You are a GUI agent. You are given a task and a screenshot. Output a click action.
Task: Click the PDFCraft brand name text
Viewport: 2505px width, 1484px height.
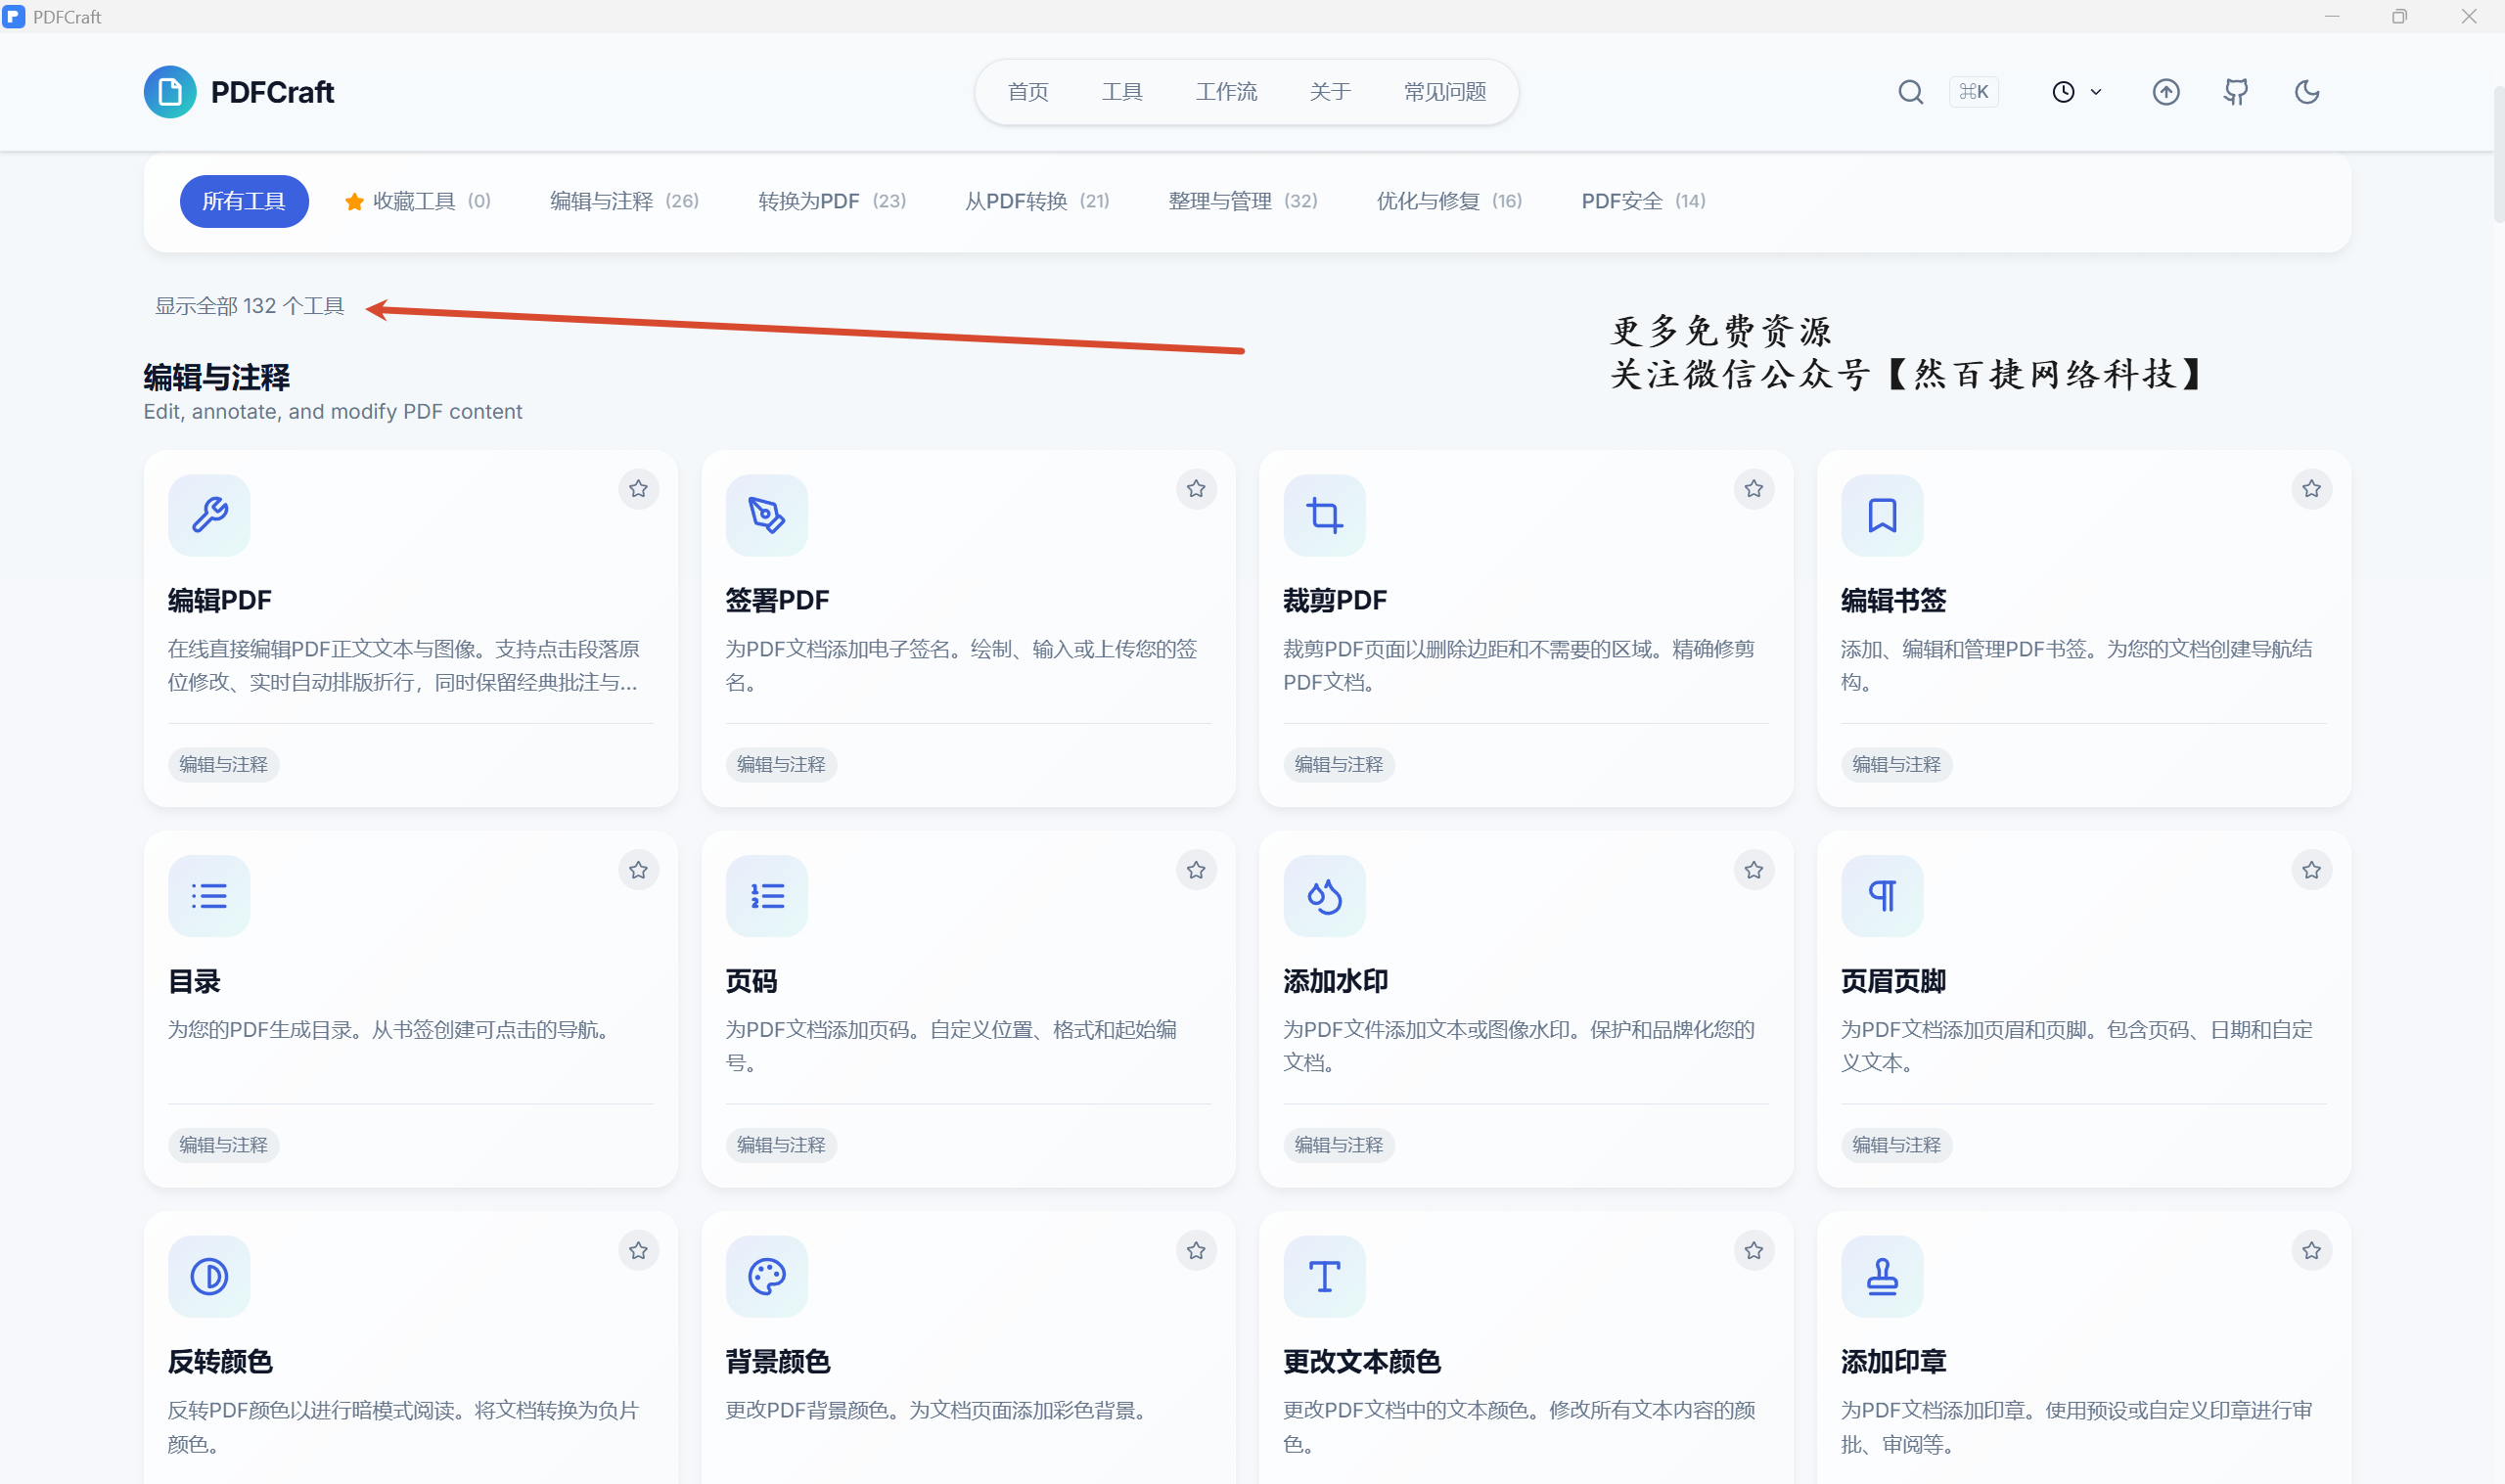272,92
